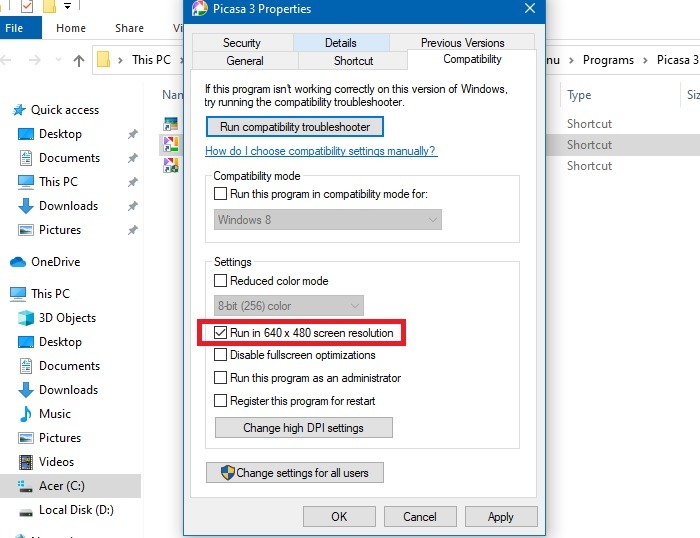Click Programs in the address bar path
This screenshot has width=700, height=538.
(x=608, y=60)
